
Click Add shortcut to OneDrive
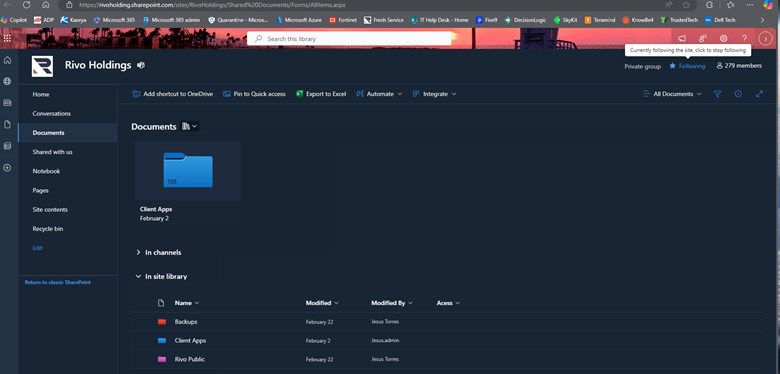[173, 94]
